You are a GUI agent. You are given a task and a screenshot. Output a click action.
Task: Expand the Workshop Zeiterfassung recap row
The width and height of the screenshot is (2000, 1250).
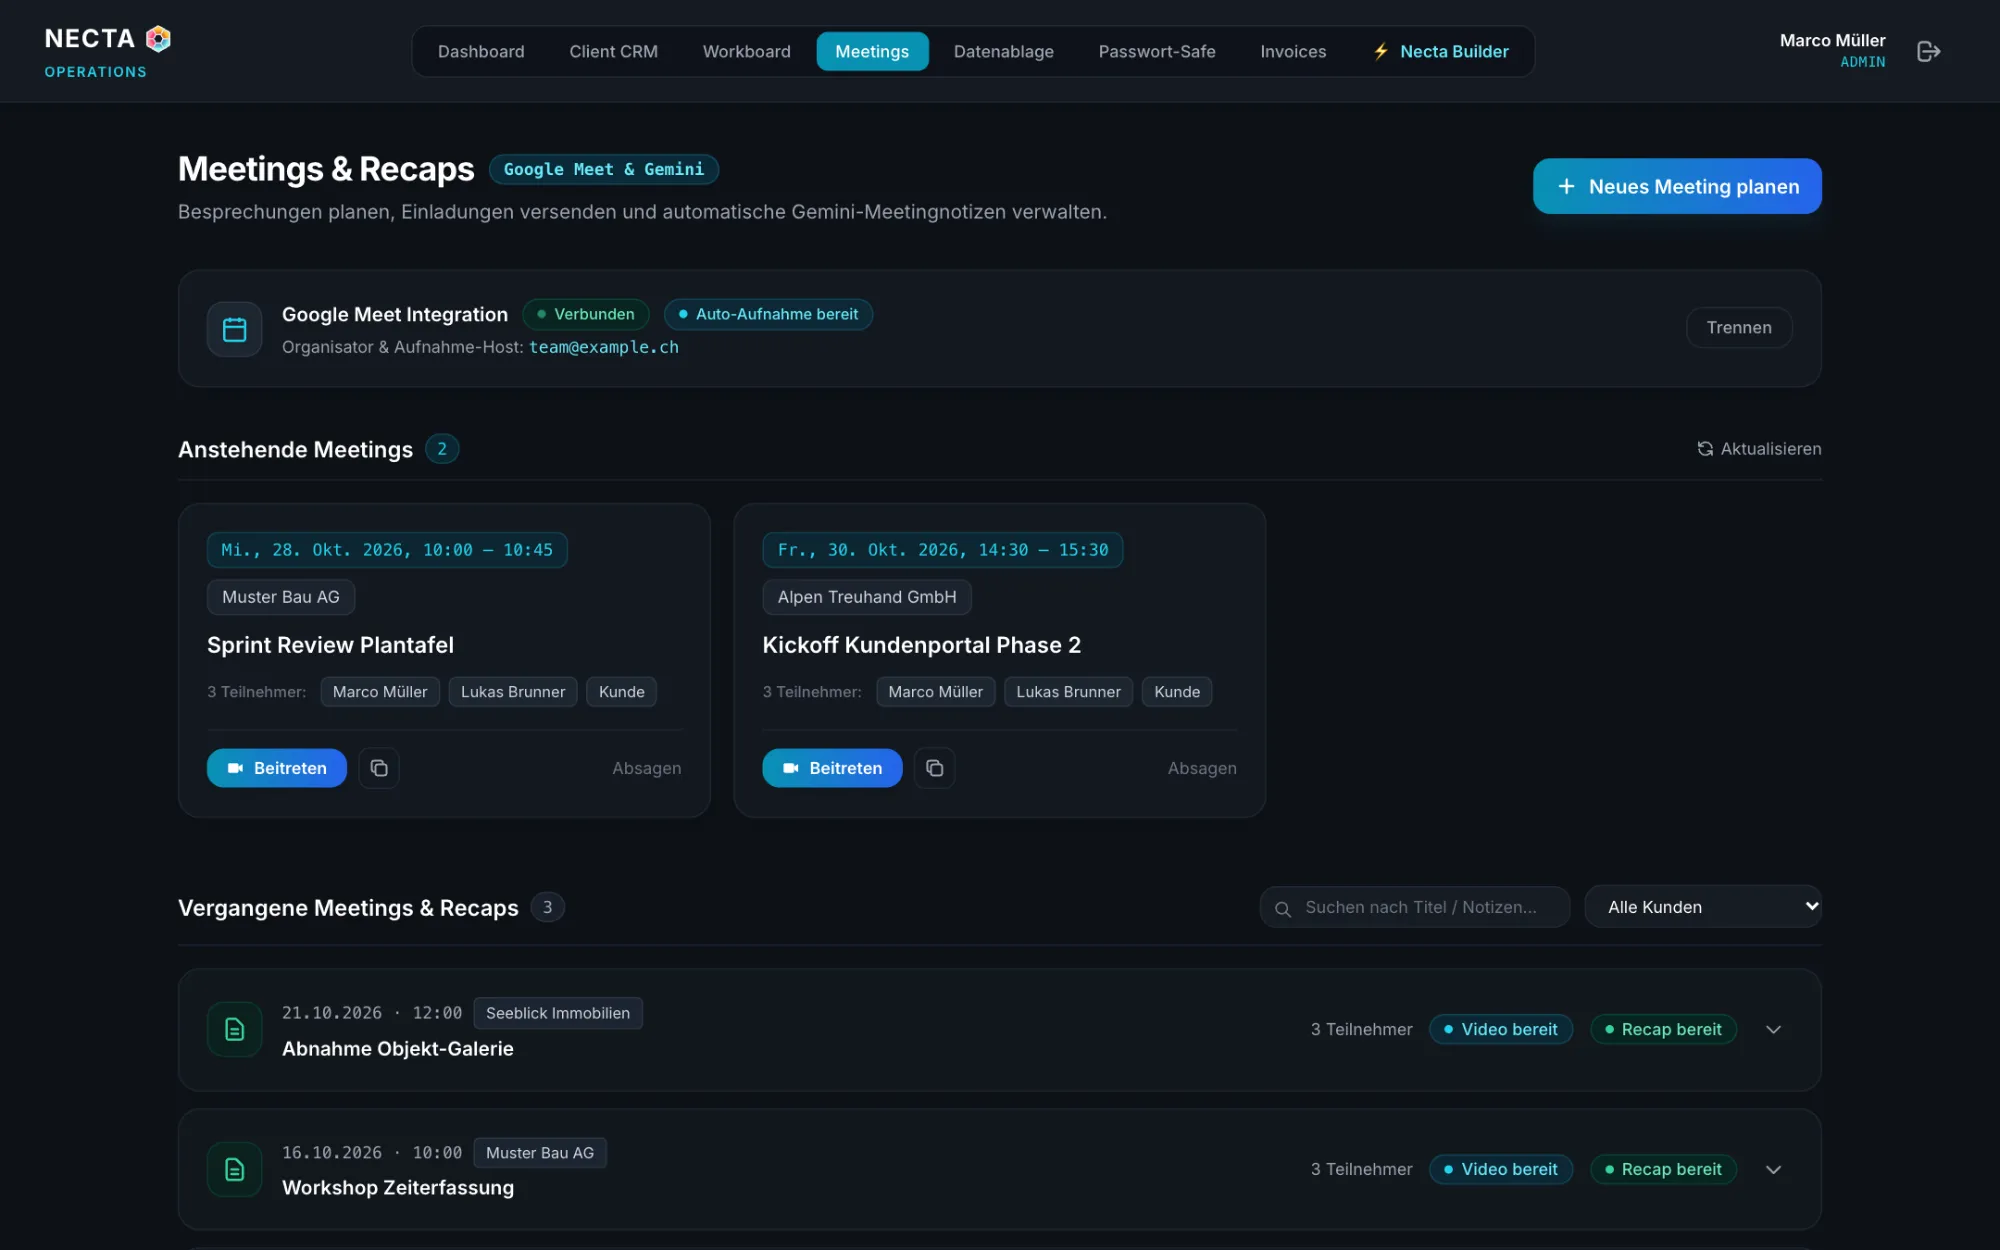click(1773, 1169)
